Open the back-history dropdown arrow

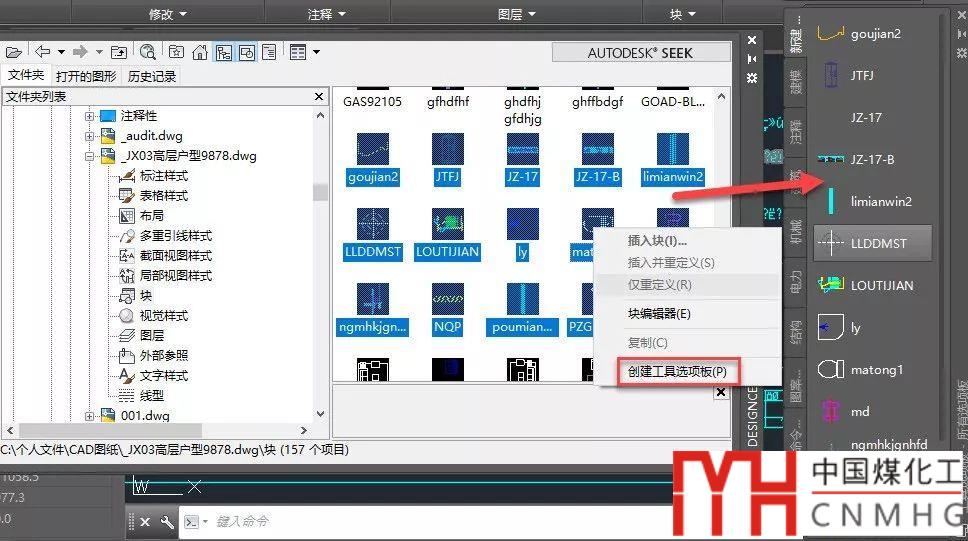coord(61,52)
